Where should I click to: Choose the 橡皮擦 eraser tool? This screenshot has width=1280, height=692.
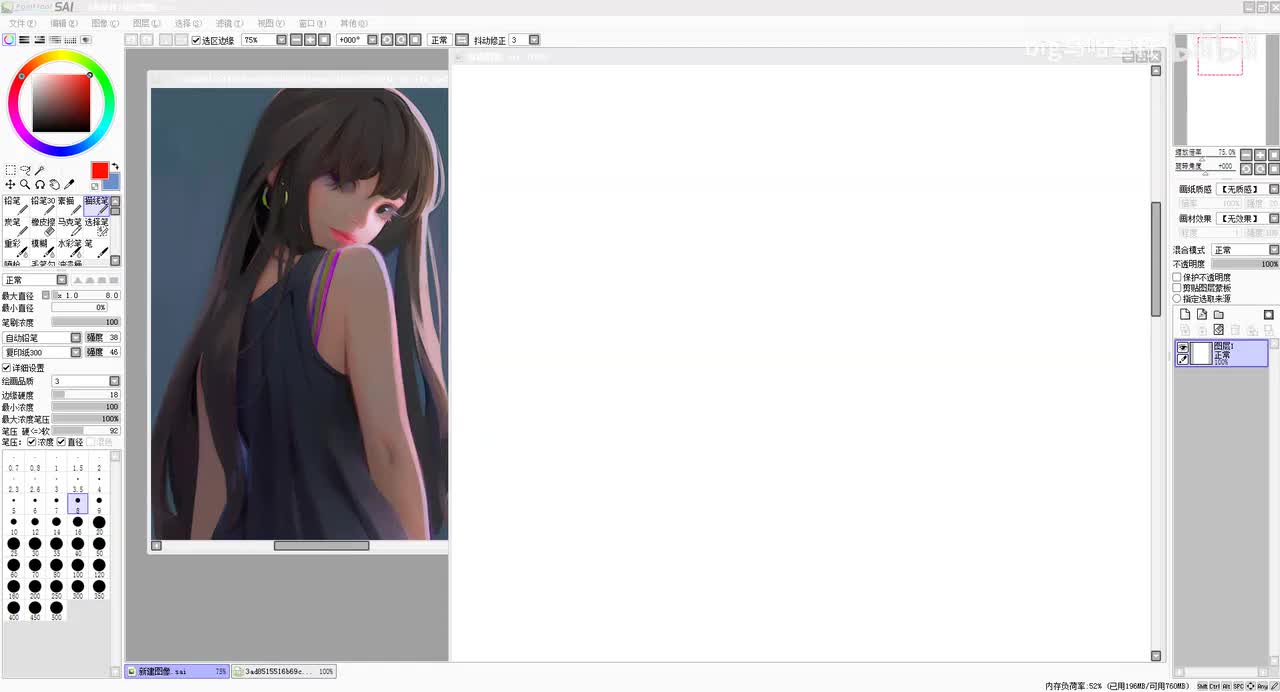coord(42,227)
